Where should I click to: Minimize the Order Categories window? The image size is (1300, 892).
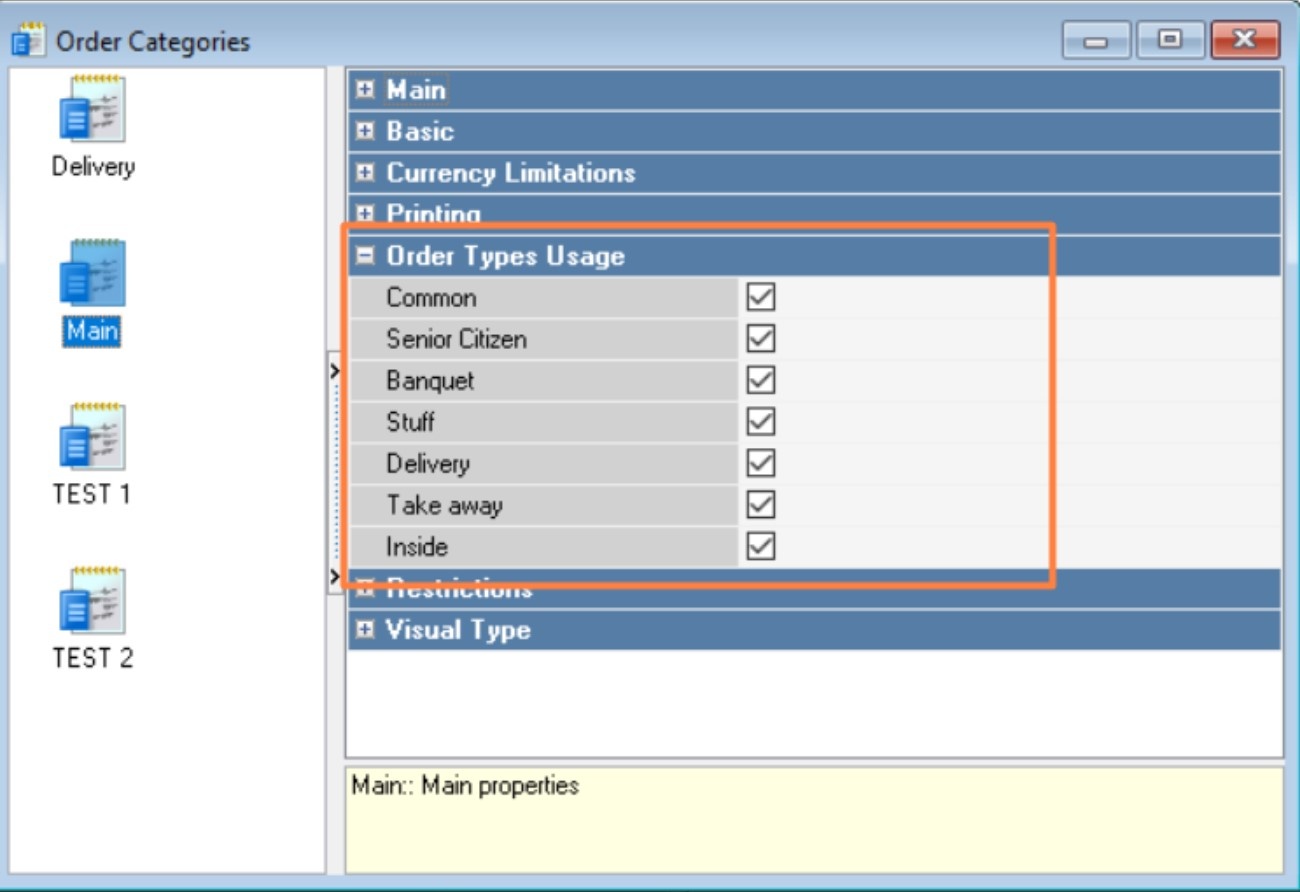[1097, 40]
